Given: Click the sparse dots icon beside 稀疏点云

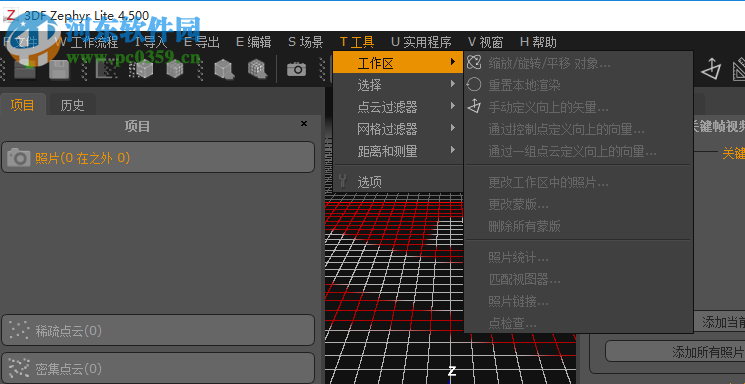Looking at the screenshot, I should (19, 330).
